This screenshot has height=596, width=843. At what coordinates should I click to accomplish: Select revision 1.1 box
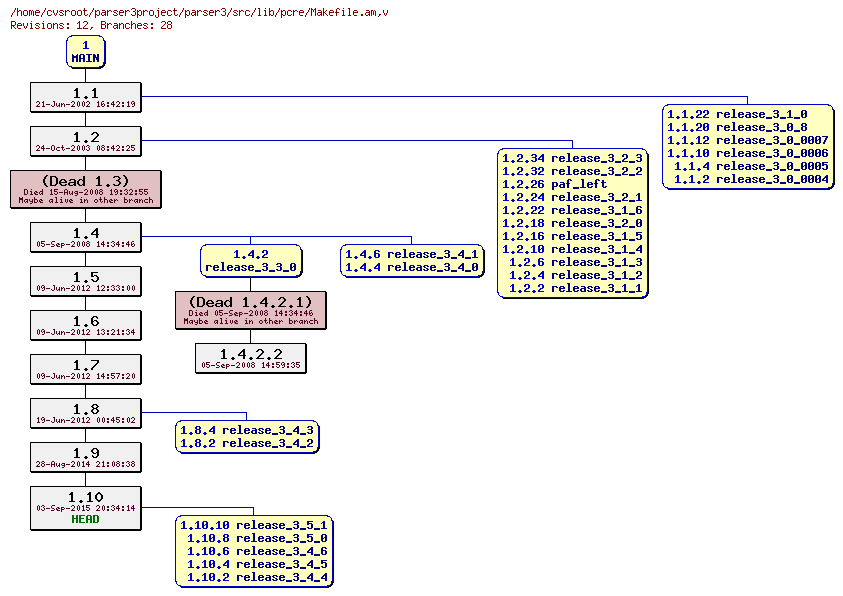pyautogui.click(x=86, y=97)
